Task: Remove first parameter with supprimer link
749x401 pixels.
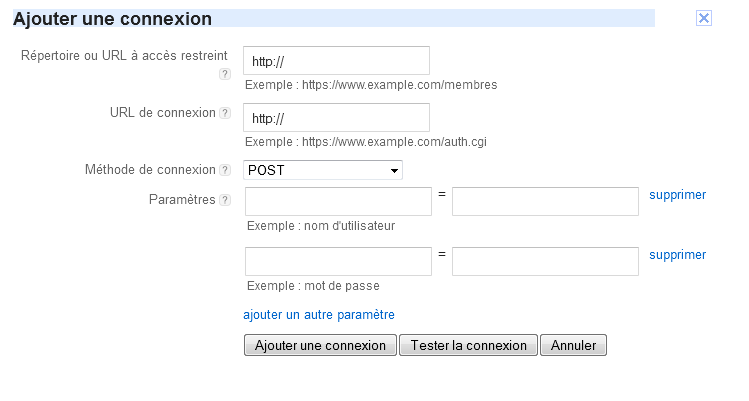Action: click(677, 195)
